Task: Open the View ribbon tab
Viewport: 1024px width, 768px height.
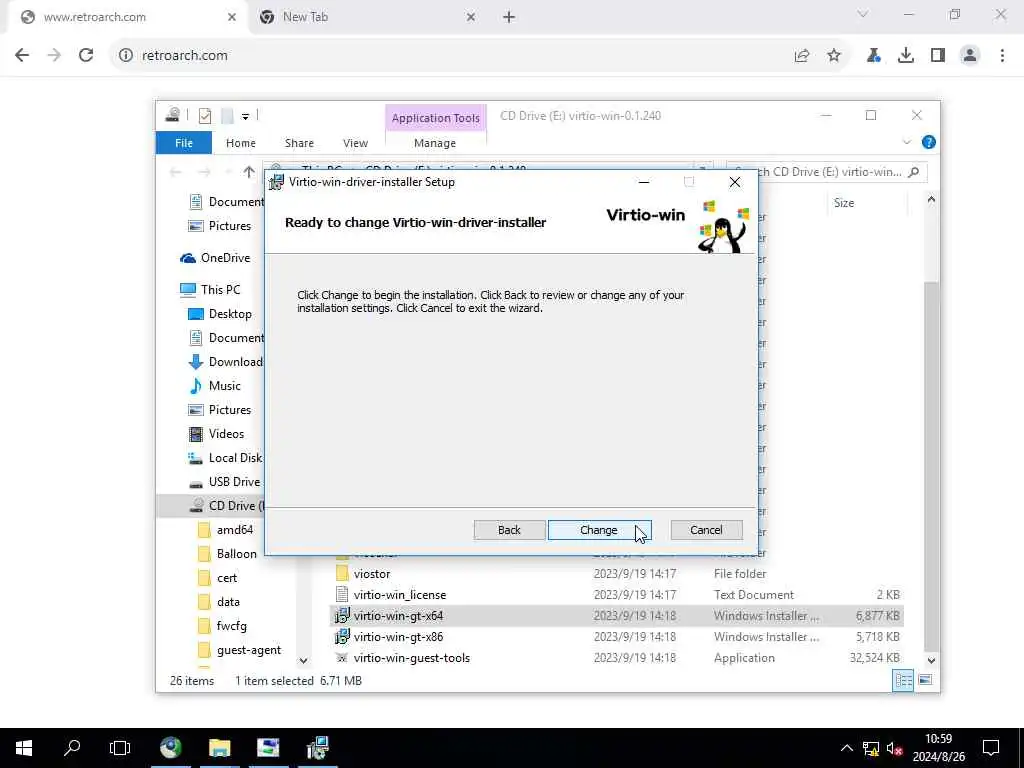Action: coord(355,143)
